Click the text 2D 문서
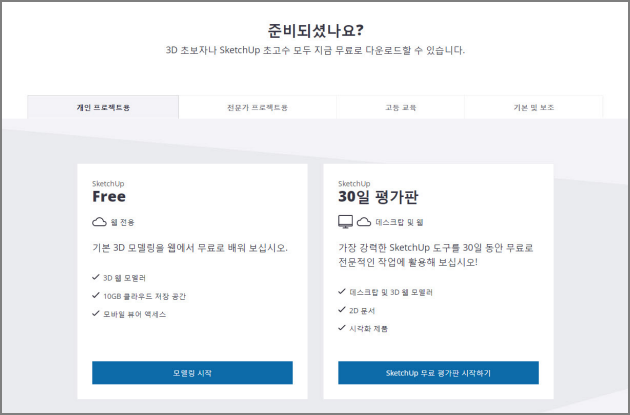Image resolution: width=630 pixels, height=415 pixels. click(362, 311)
